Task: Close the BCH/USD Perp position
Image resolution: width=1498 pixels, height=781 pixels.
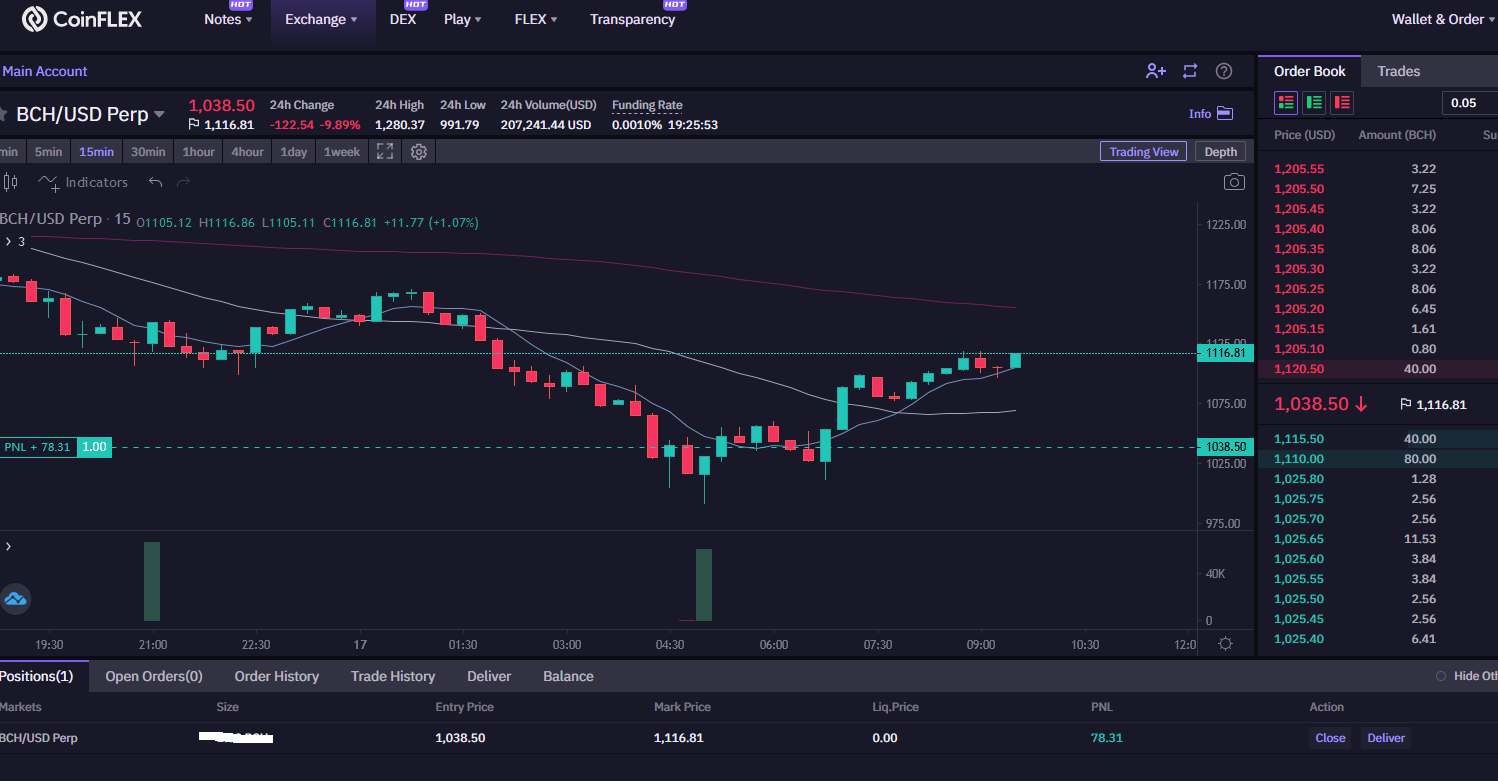Action: 1330,738
